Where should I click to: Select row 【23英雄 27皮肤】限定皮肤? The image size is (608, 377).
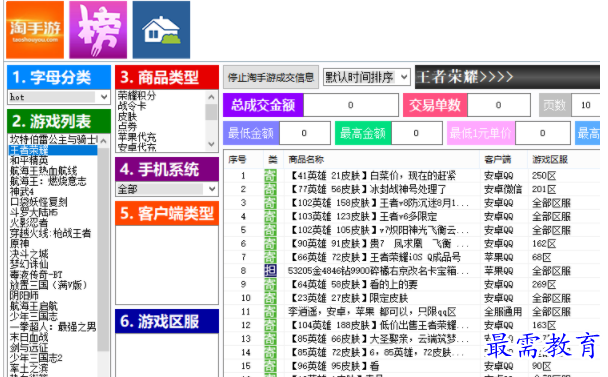pos(412,298)
